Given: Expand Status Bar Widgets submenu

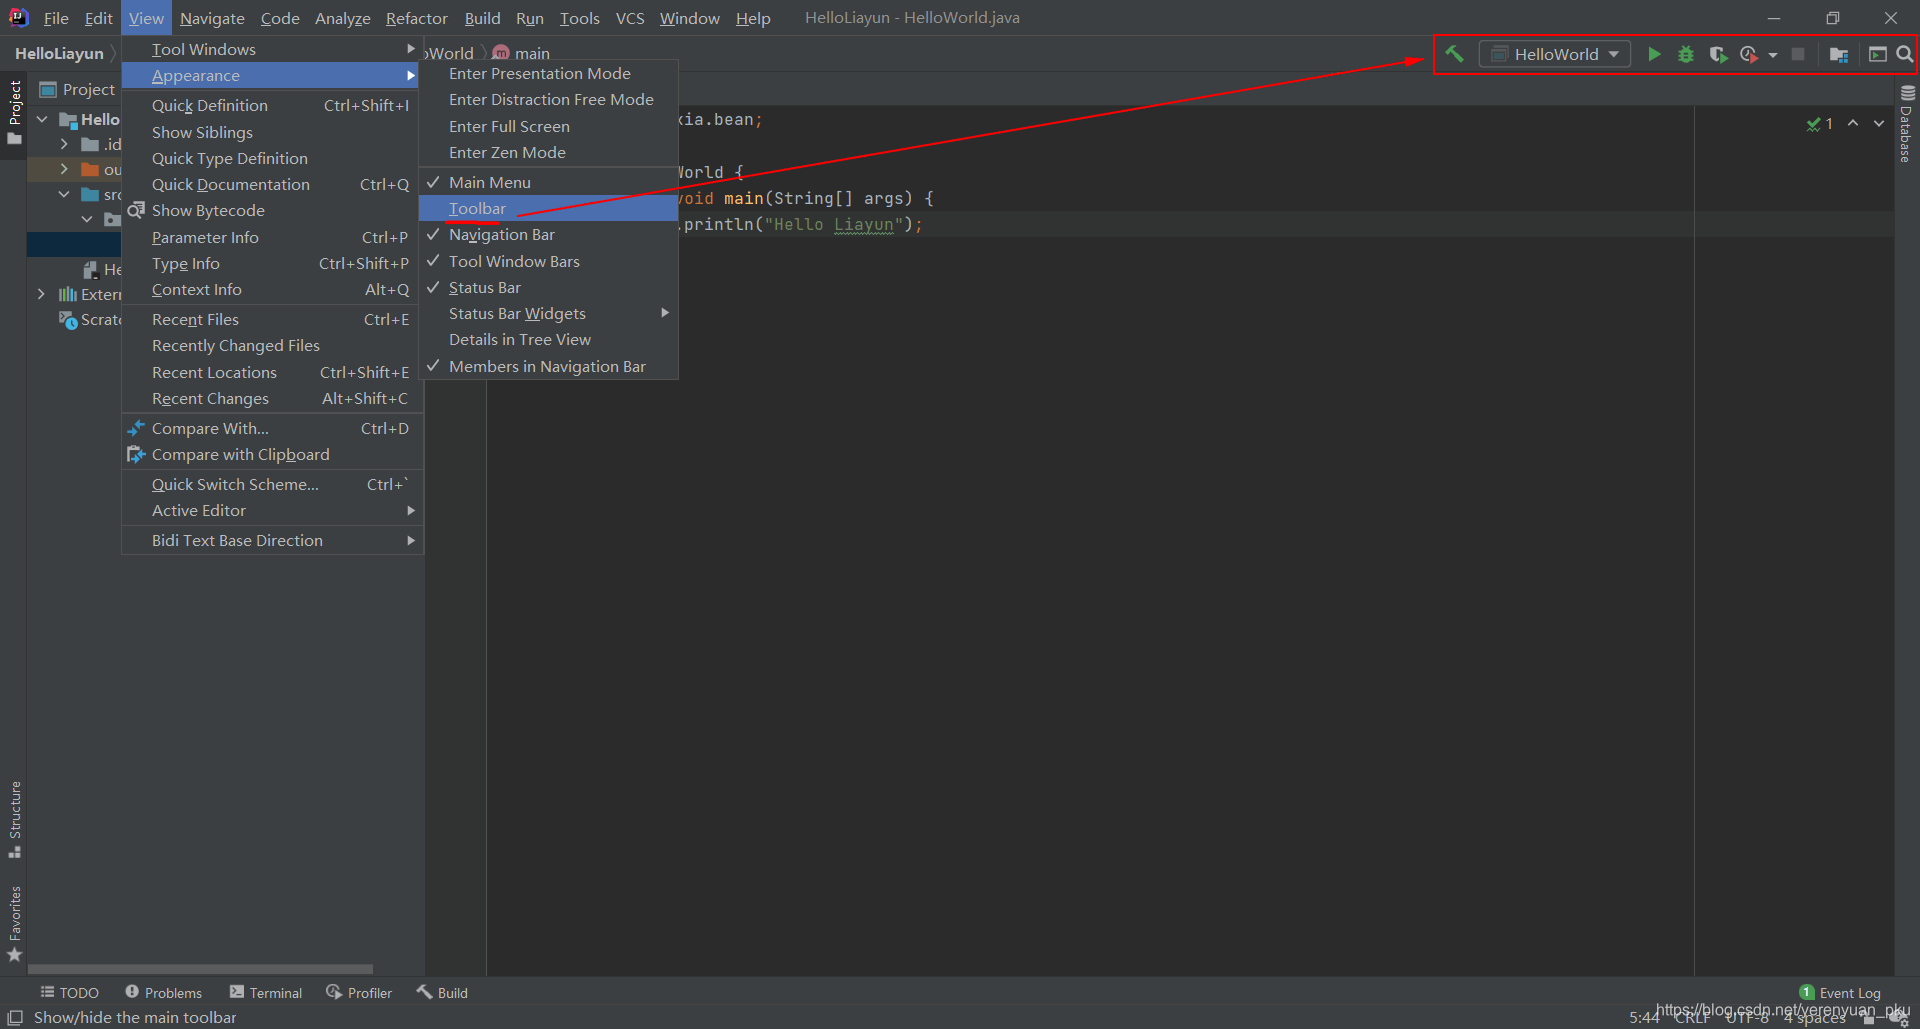Looking at the screenshot, I should pos(548,313).
